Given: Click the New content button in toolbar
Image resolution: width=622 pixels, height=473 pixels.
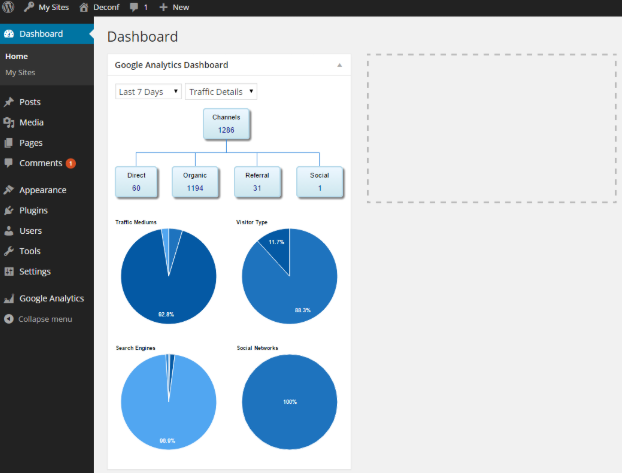Looking at the screenshot, I should point(174,7).
